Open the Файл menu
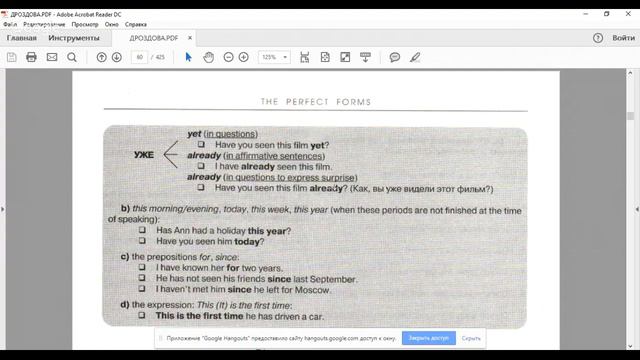Screen dimensions: 640x360 click(x=10, y=24)
